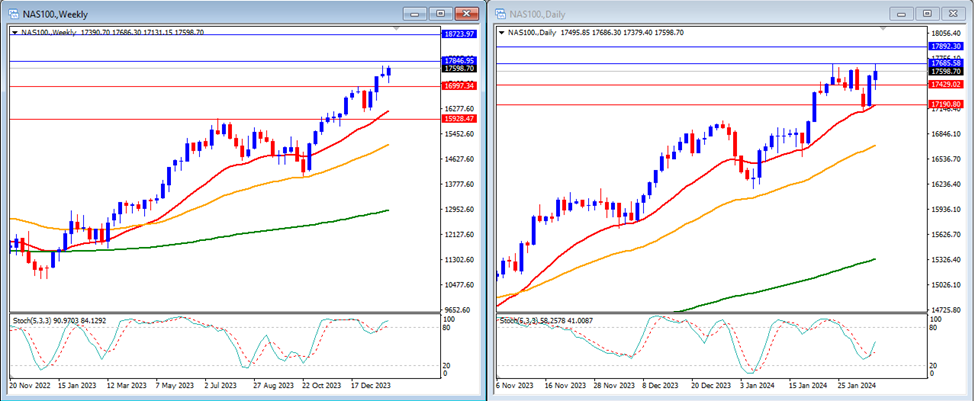975x401 pixels.
Task: Click the 8 Dec 2023 date on Daily axis
Action: (x=661, y=385)
